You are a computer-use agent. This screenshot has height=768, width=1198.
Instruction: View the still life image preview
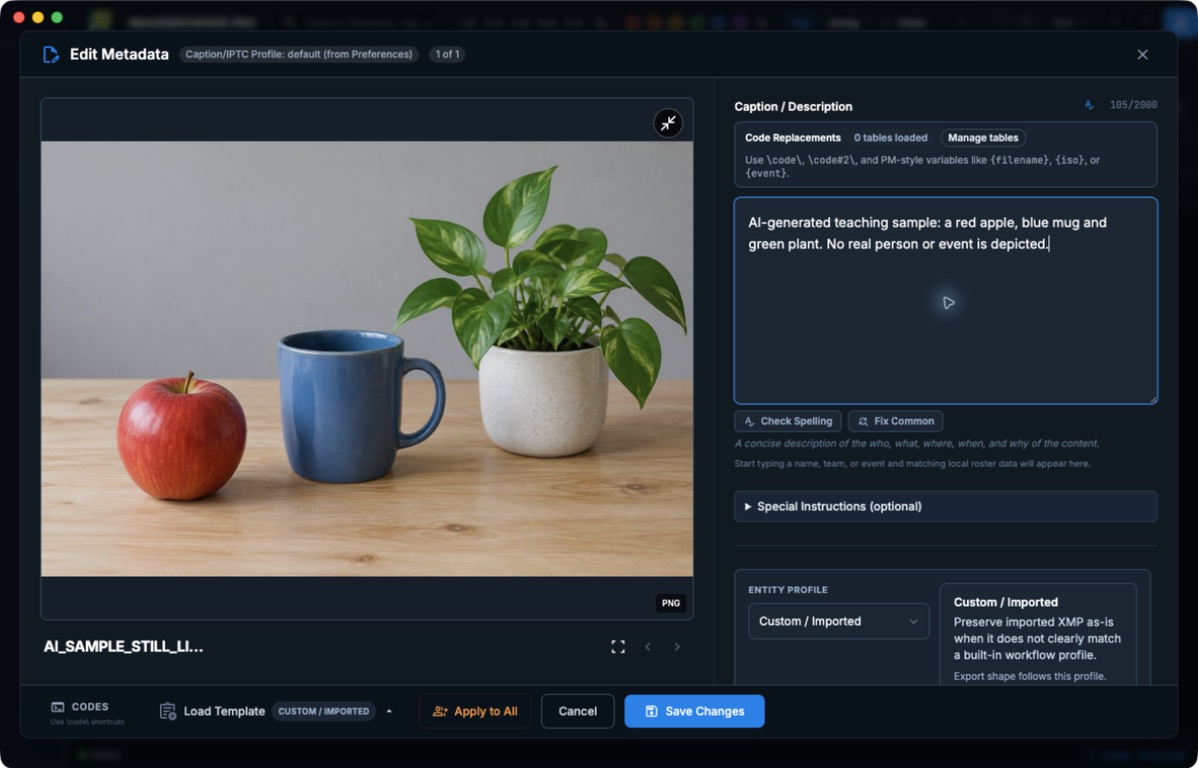(x=367, y=358)
